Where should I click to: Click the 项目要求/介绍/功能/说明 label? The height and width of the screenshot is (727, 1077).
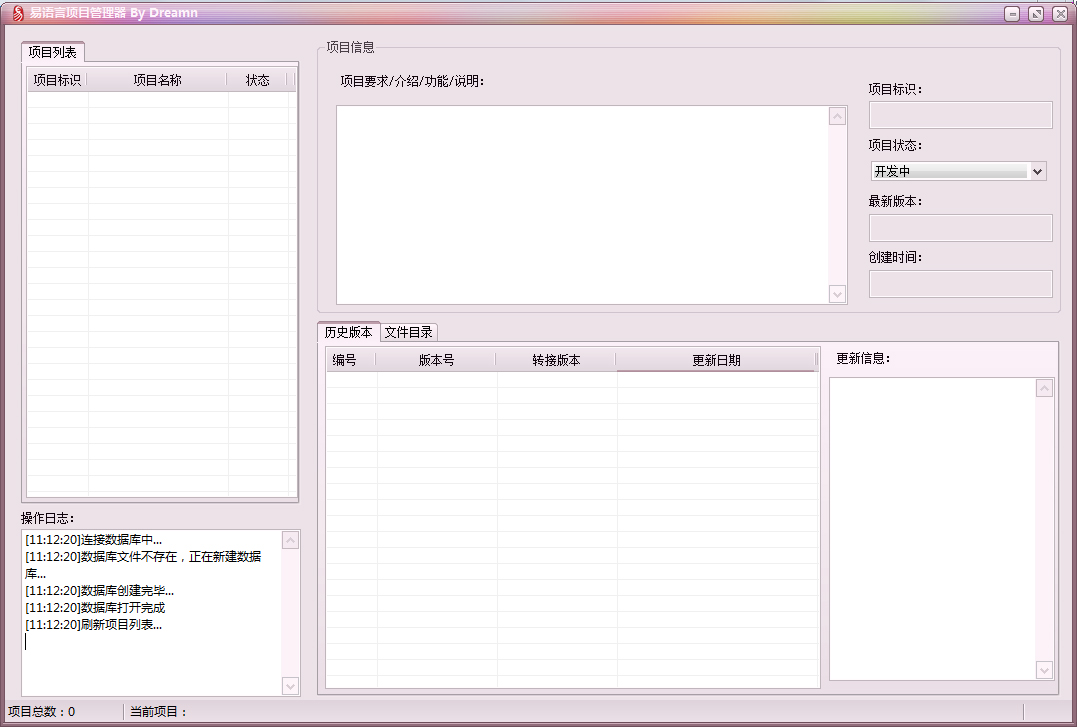click(x=413, y=81)
